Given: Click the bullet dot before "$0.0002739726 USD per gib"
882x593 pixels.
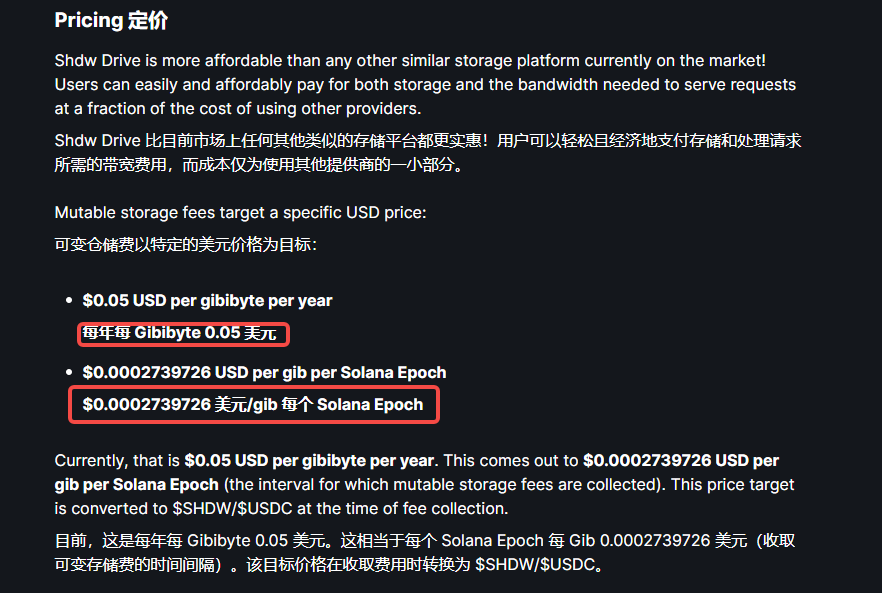Looking at the screenshot, I should point(70,372).
